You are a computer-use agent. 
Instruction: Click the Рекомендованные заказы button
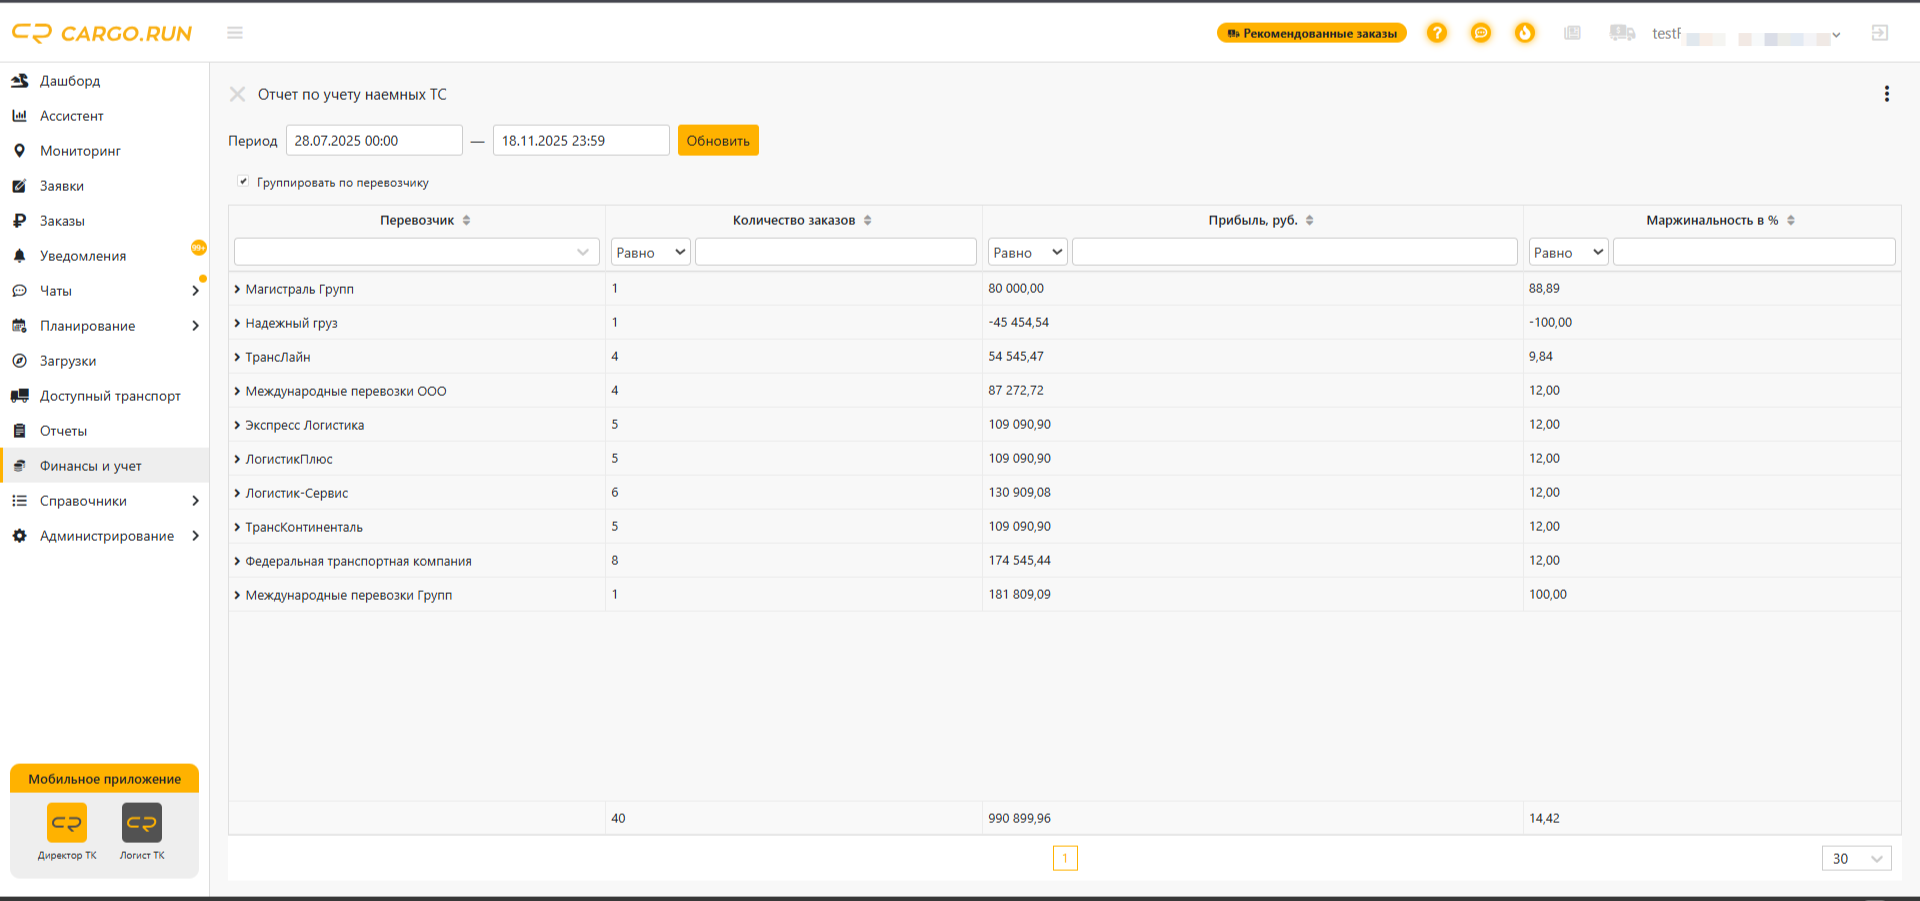point(1312,33)
